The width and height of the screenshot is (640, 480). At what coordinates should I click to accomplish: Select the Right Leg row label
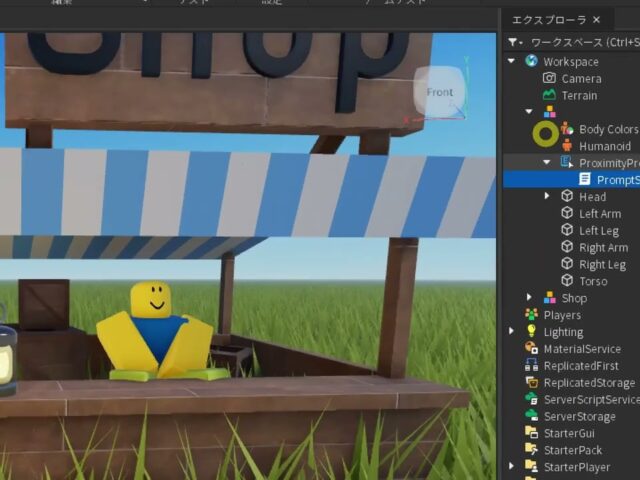[602, 264]
